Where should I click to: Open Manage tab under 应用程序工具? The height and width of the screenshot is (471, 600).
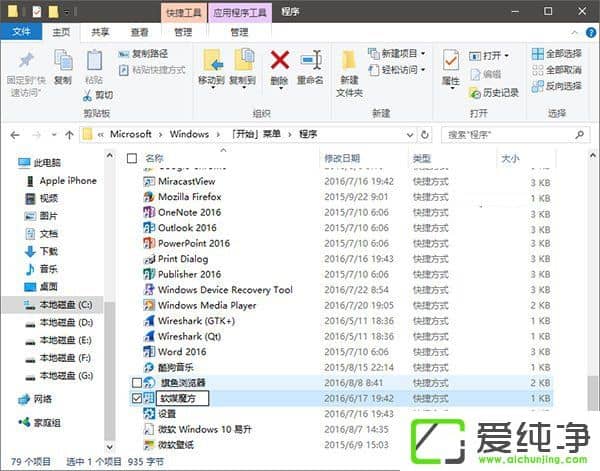240,32
